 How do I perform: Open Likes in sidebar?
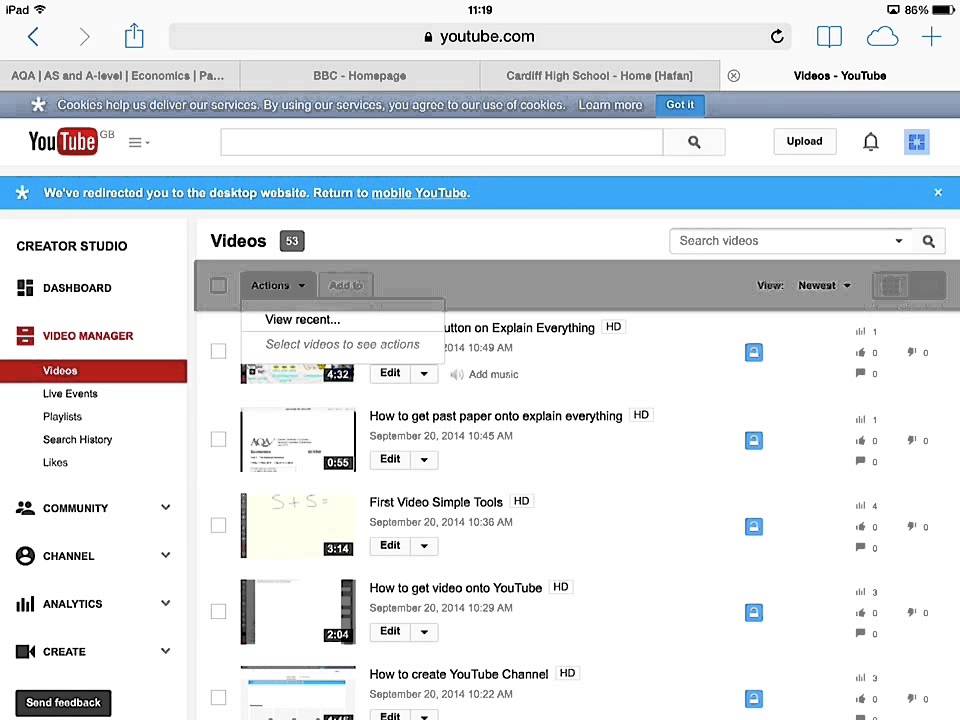pos(55,462)
